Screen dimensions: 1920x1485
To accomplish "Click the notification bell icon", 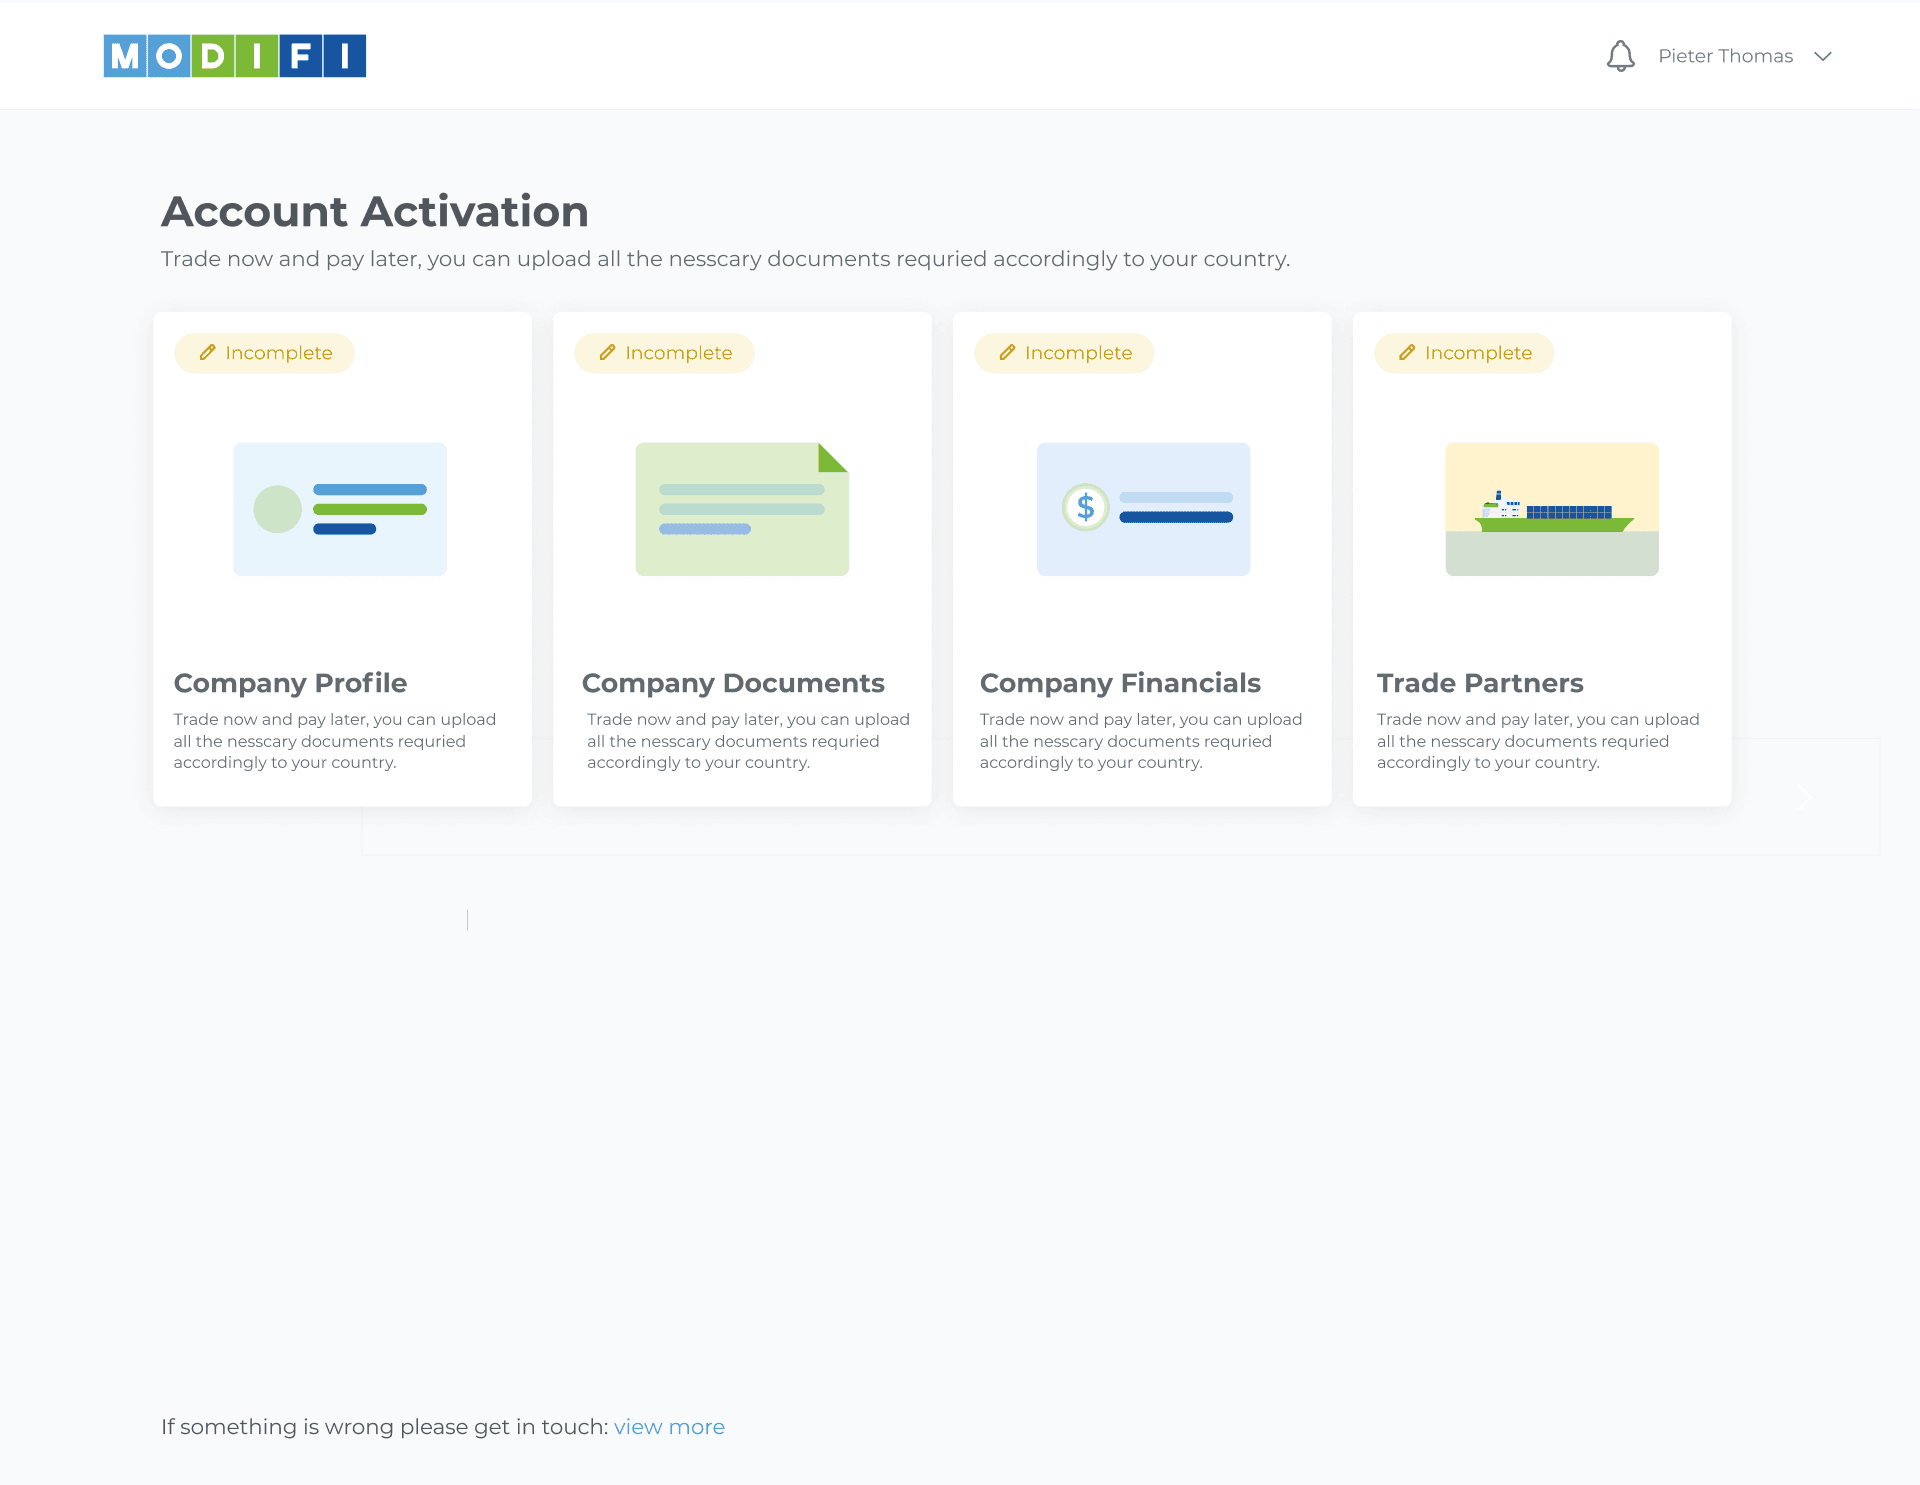I will (x=1620, y=56).
